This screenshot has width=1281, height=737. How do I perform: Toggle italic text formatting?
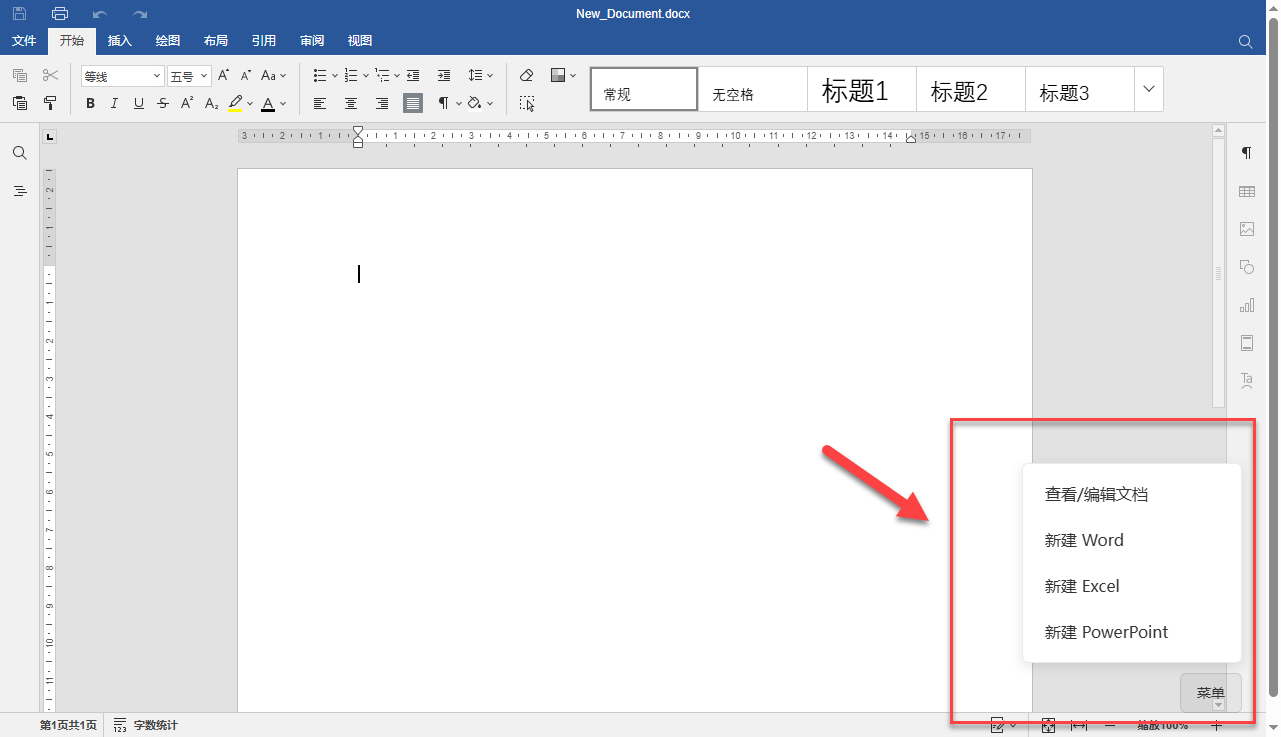[x=114, y=103]
